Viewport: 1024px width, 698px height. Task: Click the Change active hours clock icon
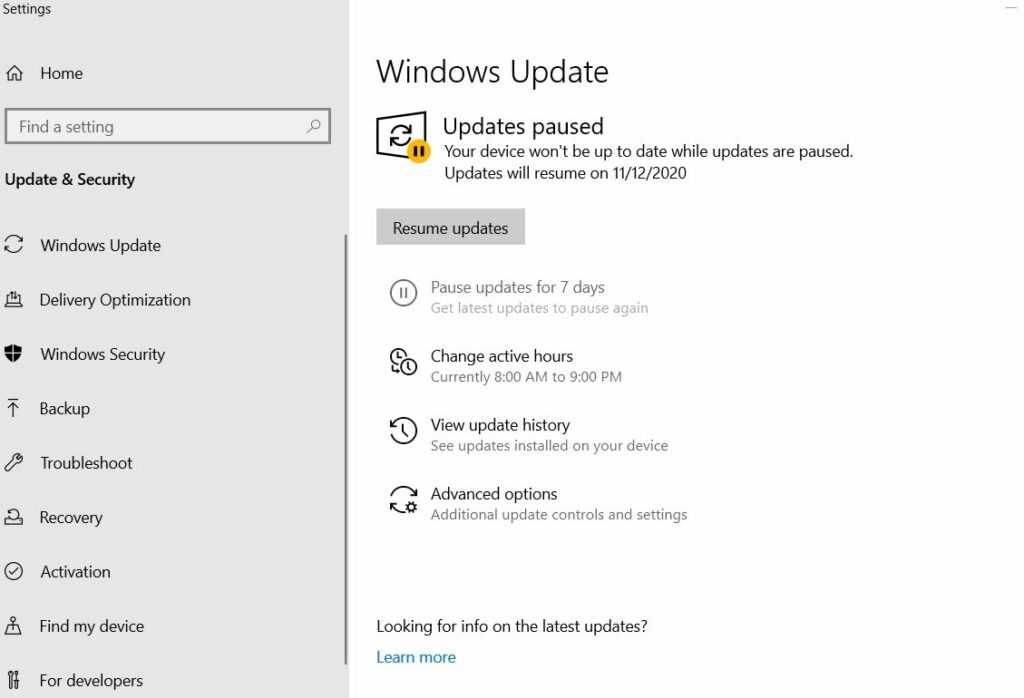pos(403,363)
